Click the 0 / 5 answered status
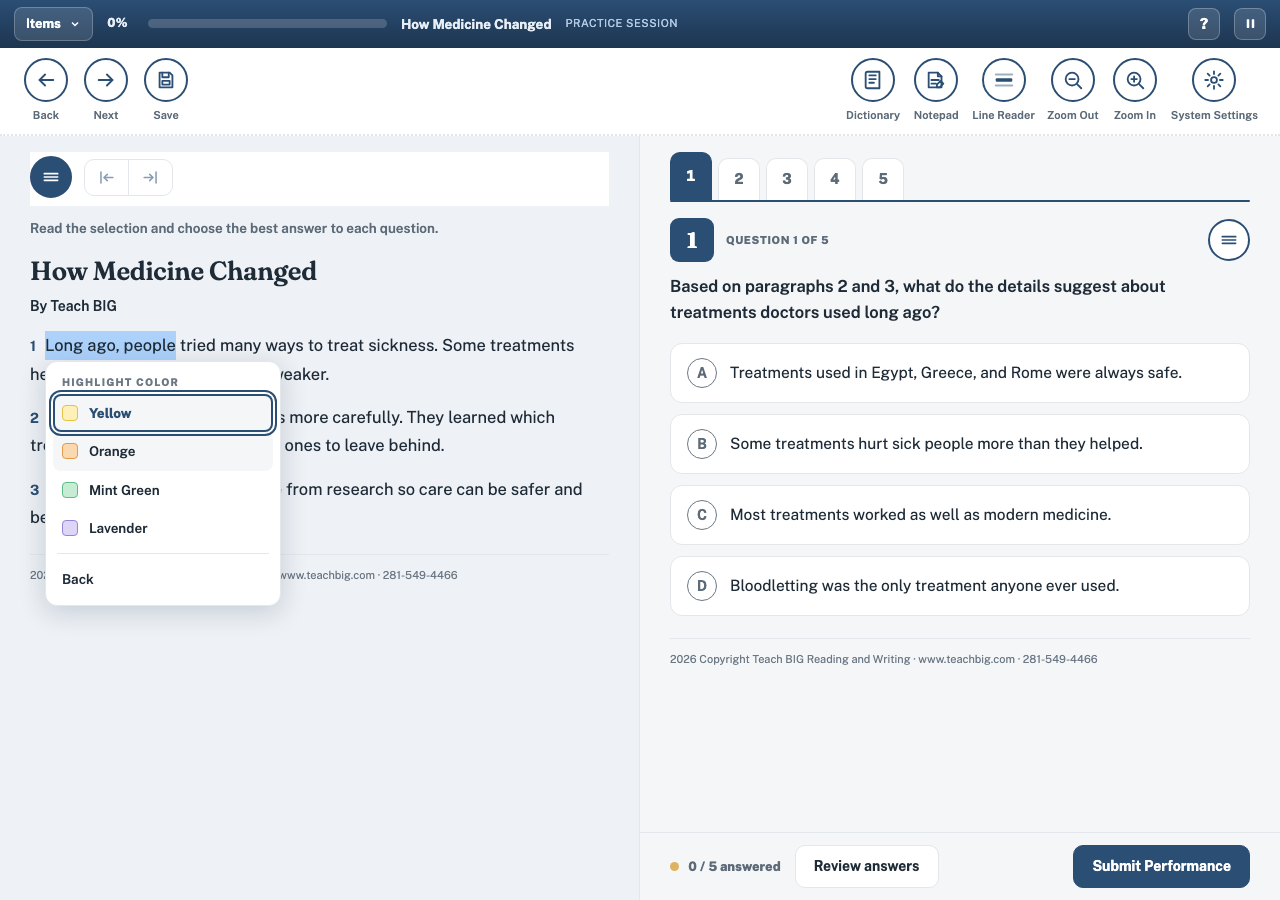The image size is (1280, 900). click(725, 867)
